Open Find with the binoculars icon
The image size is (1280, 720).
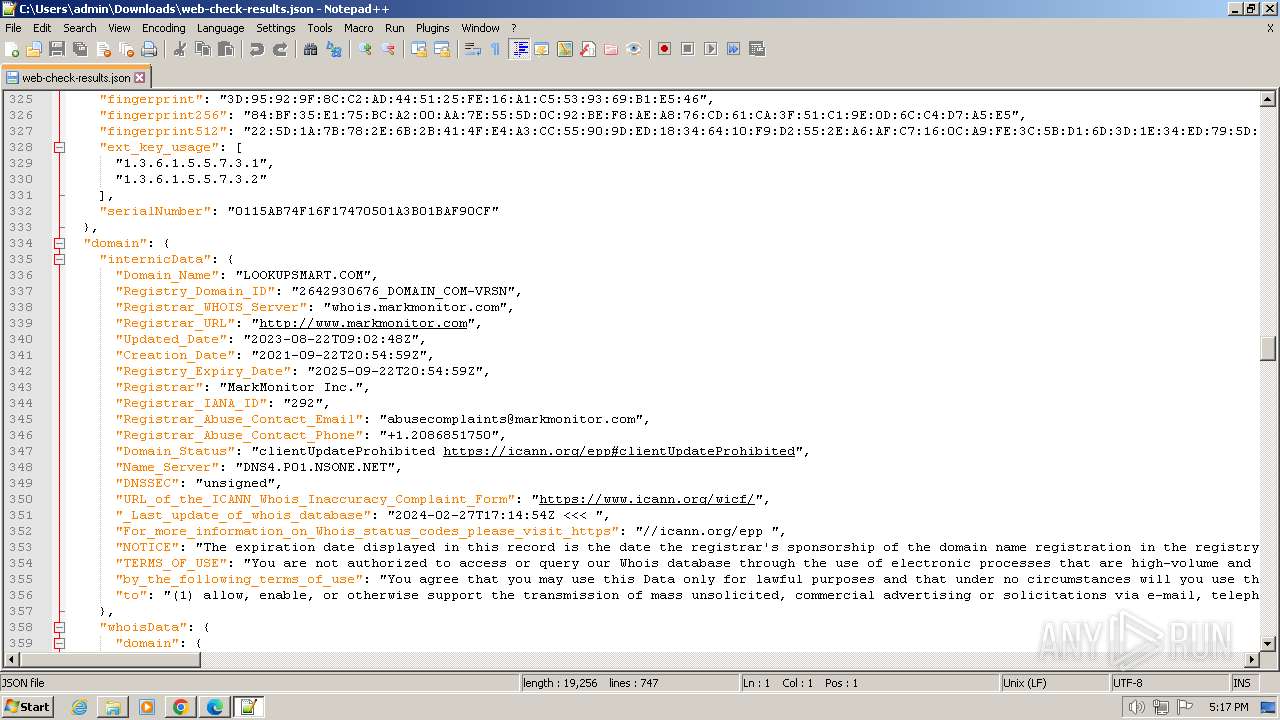click(311, 49)
